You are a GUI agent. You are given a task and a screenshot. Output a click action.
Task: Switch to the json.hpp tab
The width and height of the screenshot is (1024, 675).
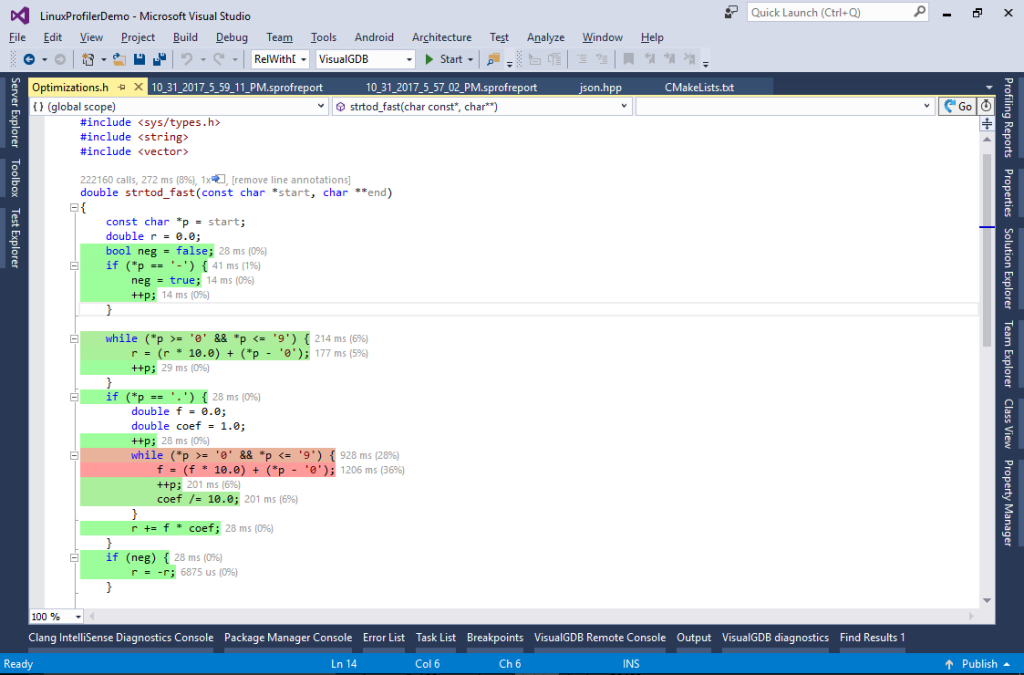[x=601, y=87]
